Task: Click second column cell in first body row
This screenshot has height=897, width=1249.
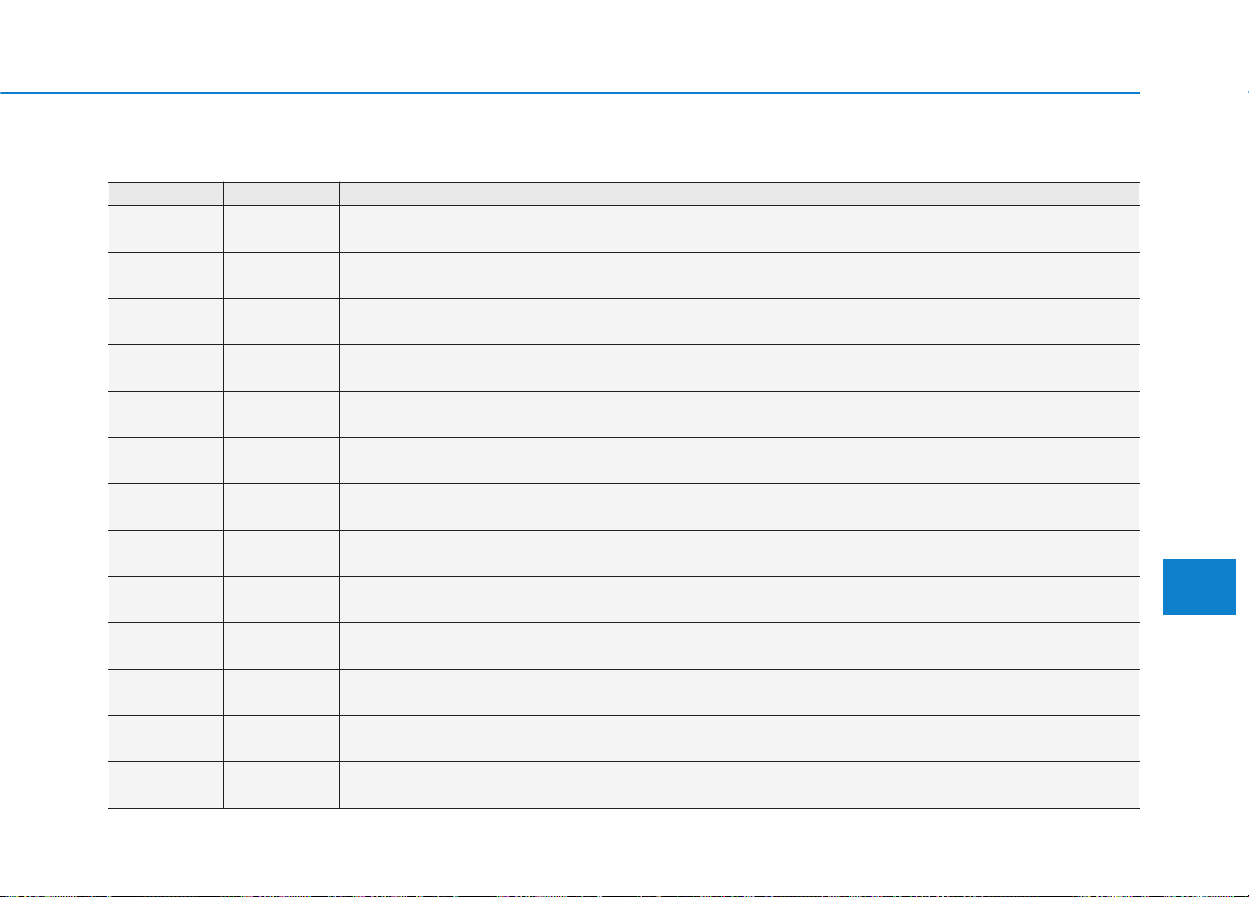Action: coord(281,229)
